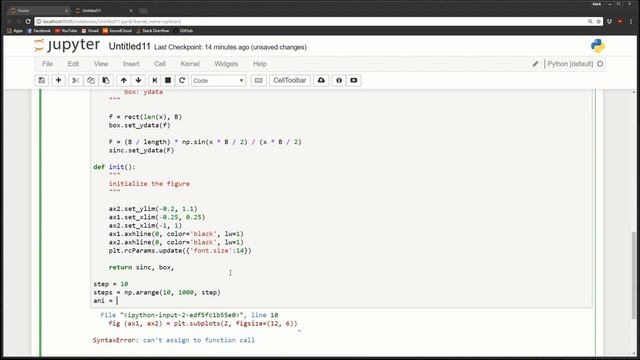
Task: Select the Untitled11 browser tab
Action: (x=102, y=10)
